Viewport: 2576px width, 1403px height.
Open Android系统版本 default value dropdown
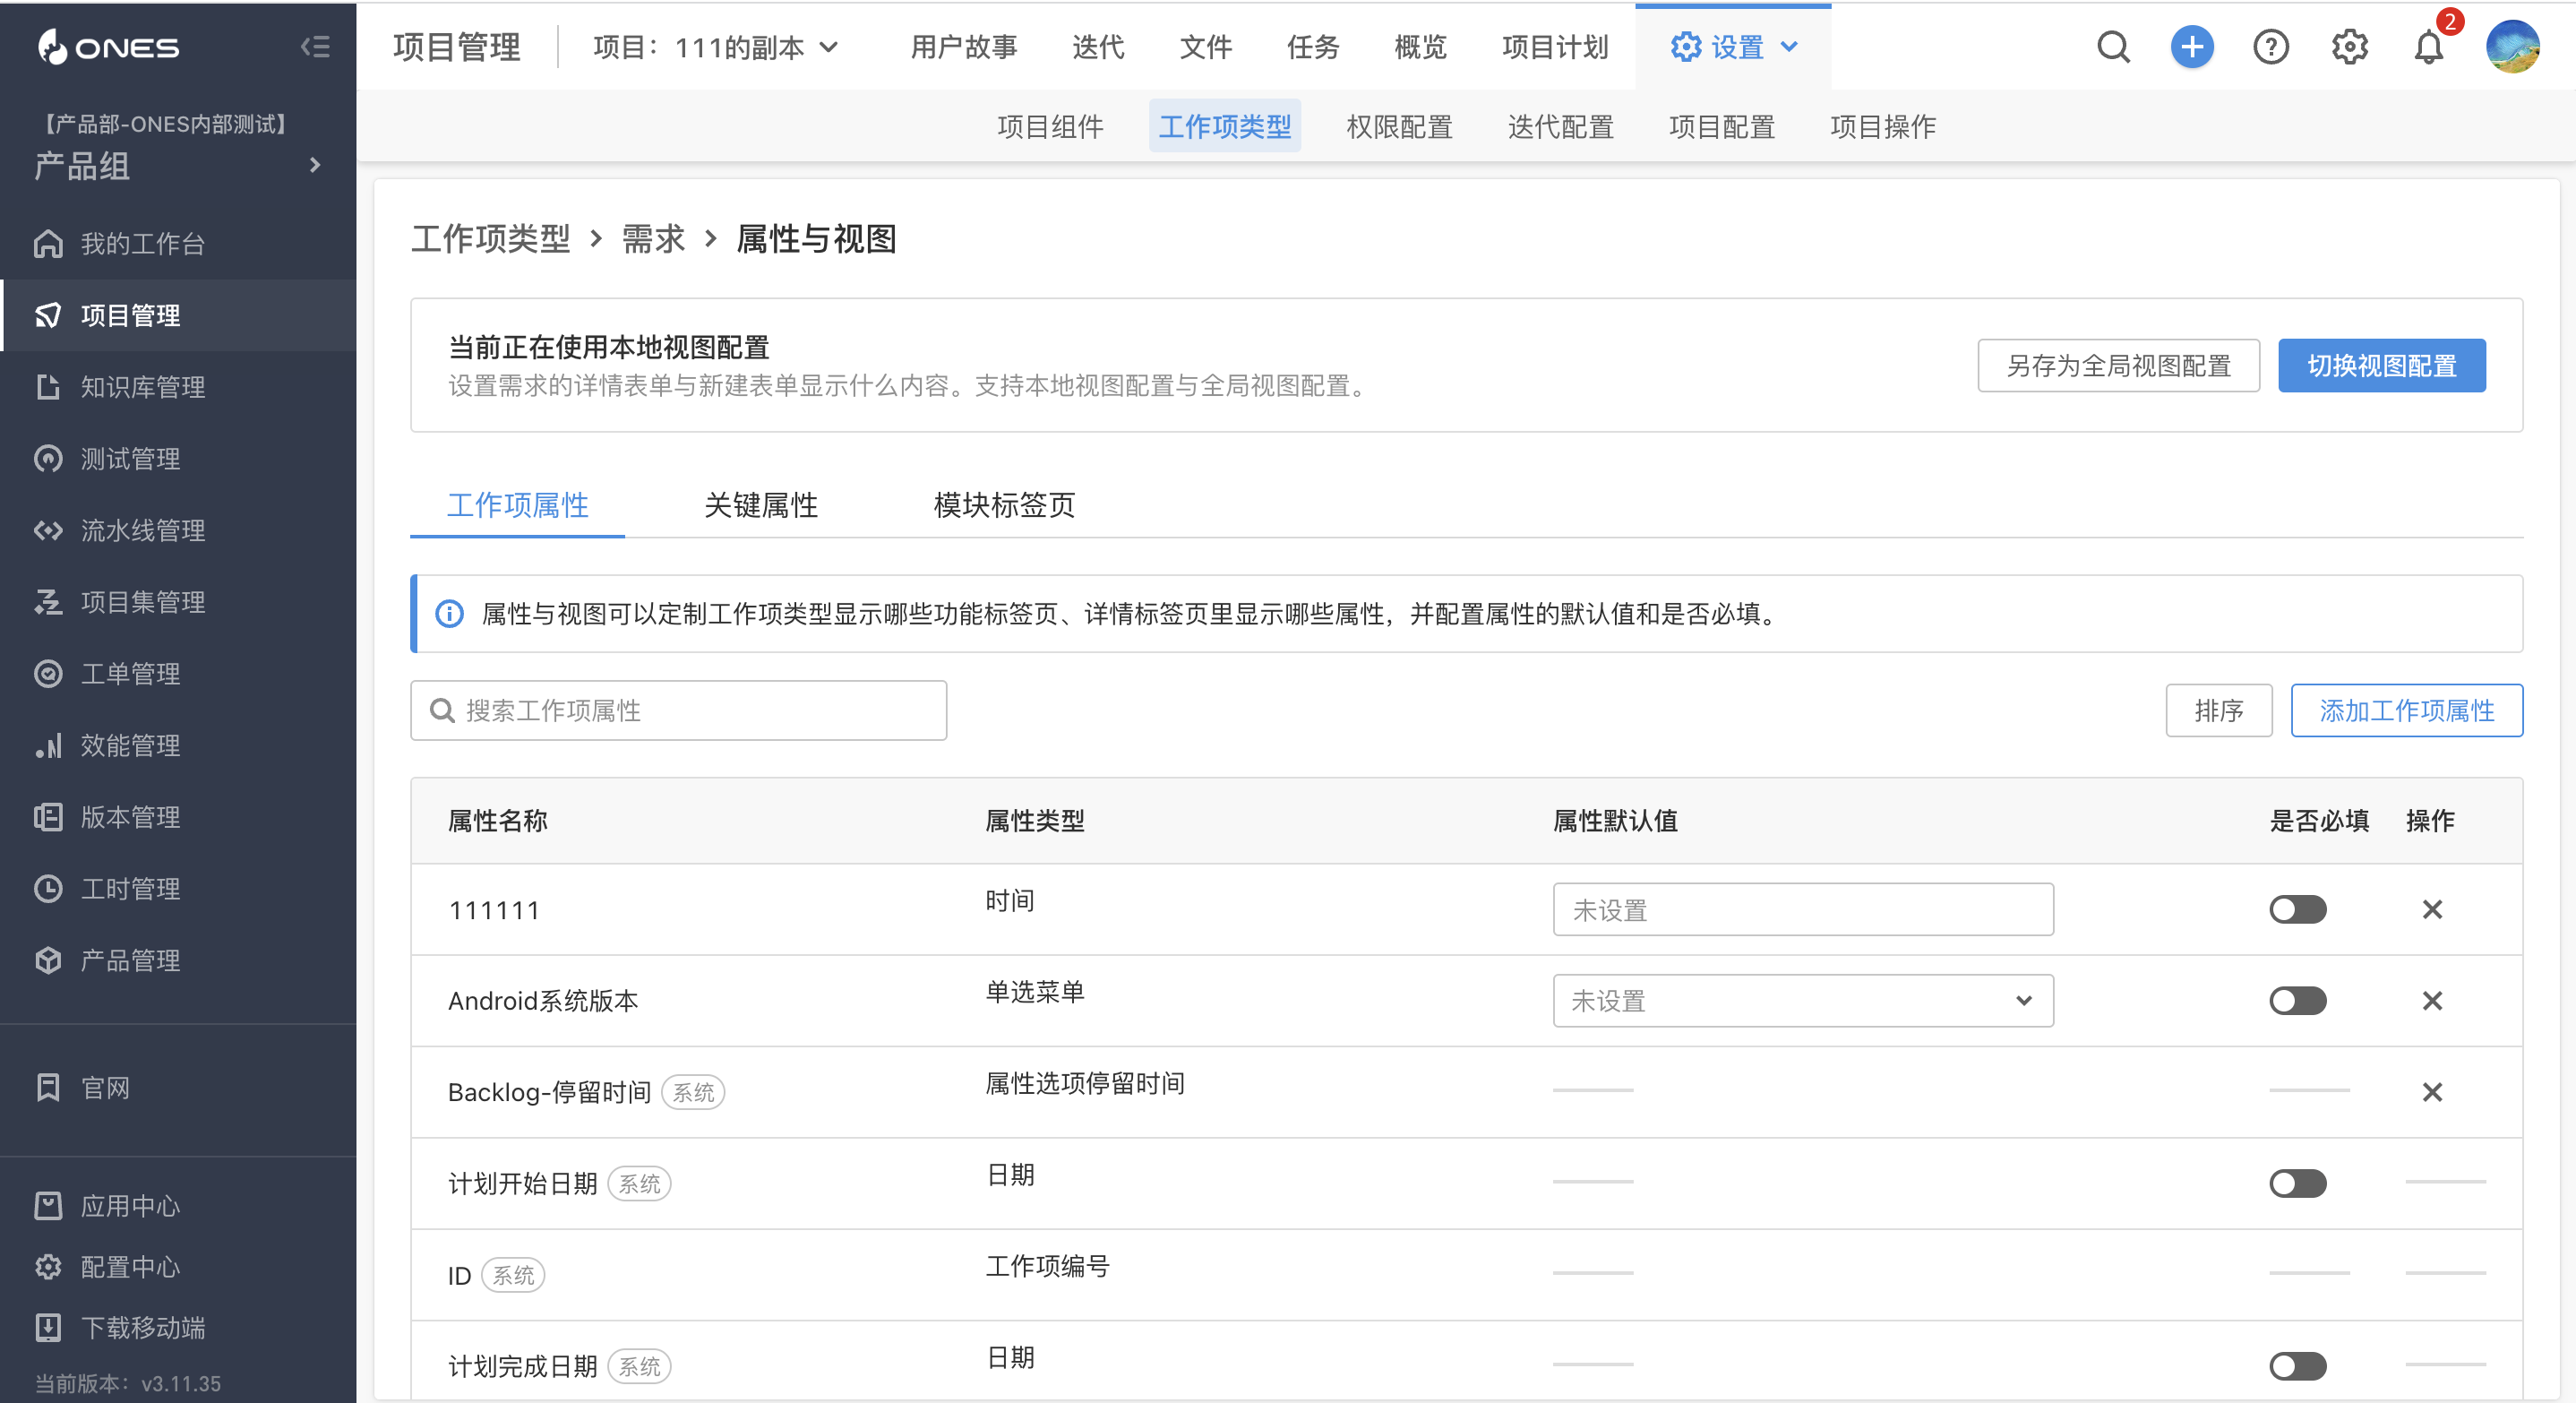point(1803,1001)
